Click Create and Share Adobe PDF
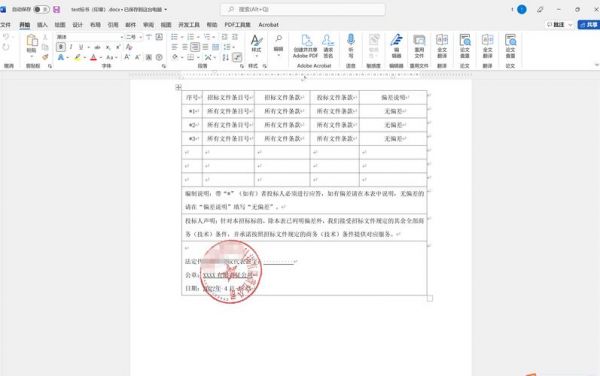This screenshot has height=376, width=600. 305,46
